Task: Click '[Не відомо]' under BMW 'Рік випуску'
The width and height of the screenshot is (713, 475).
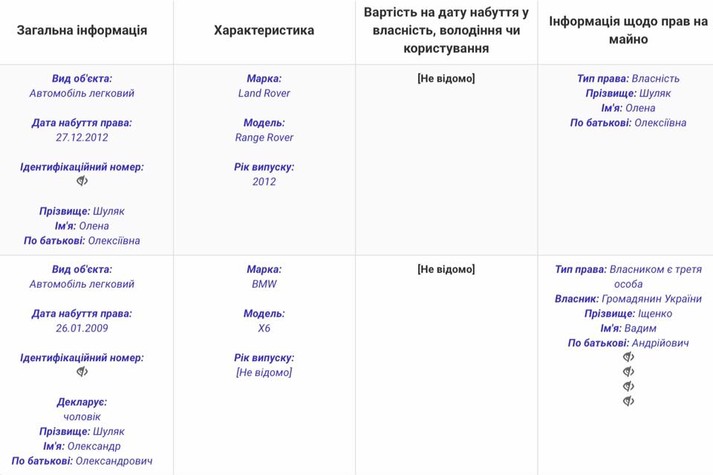Action: click(x=264, y=372)
